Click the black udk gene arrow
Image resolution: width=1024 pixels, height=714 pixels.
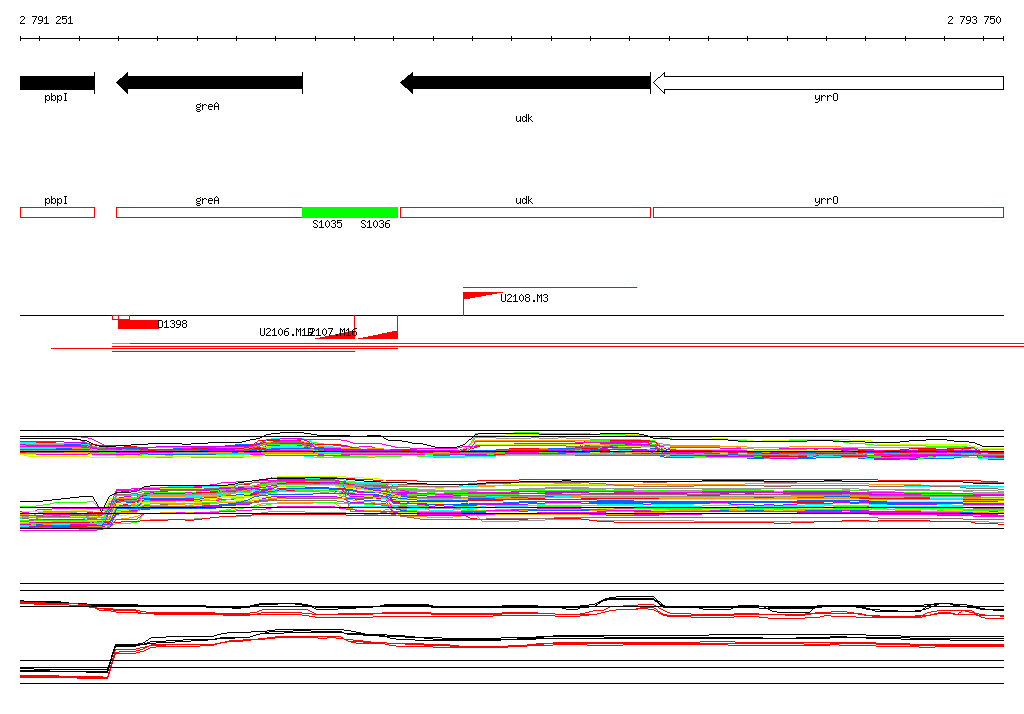coord(525,83)
